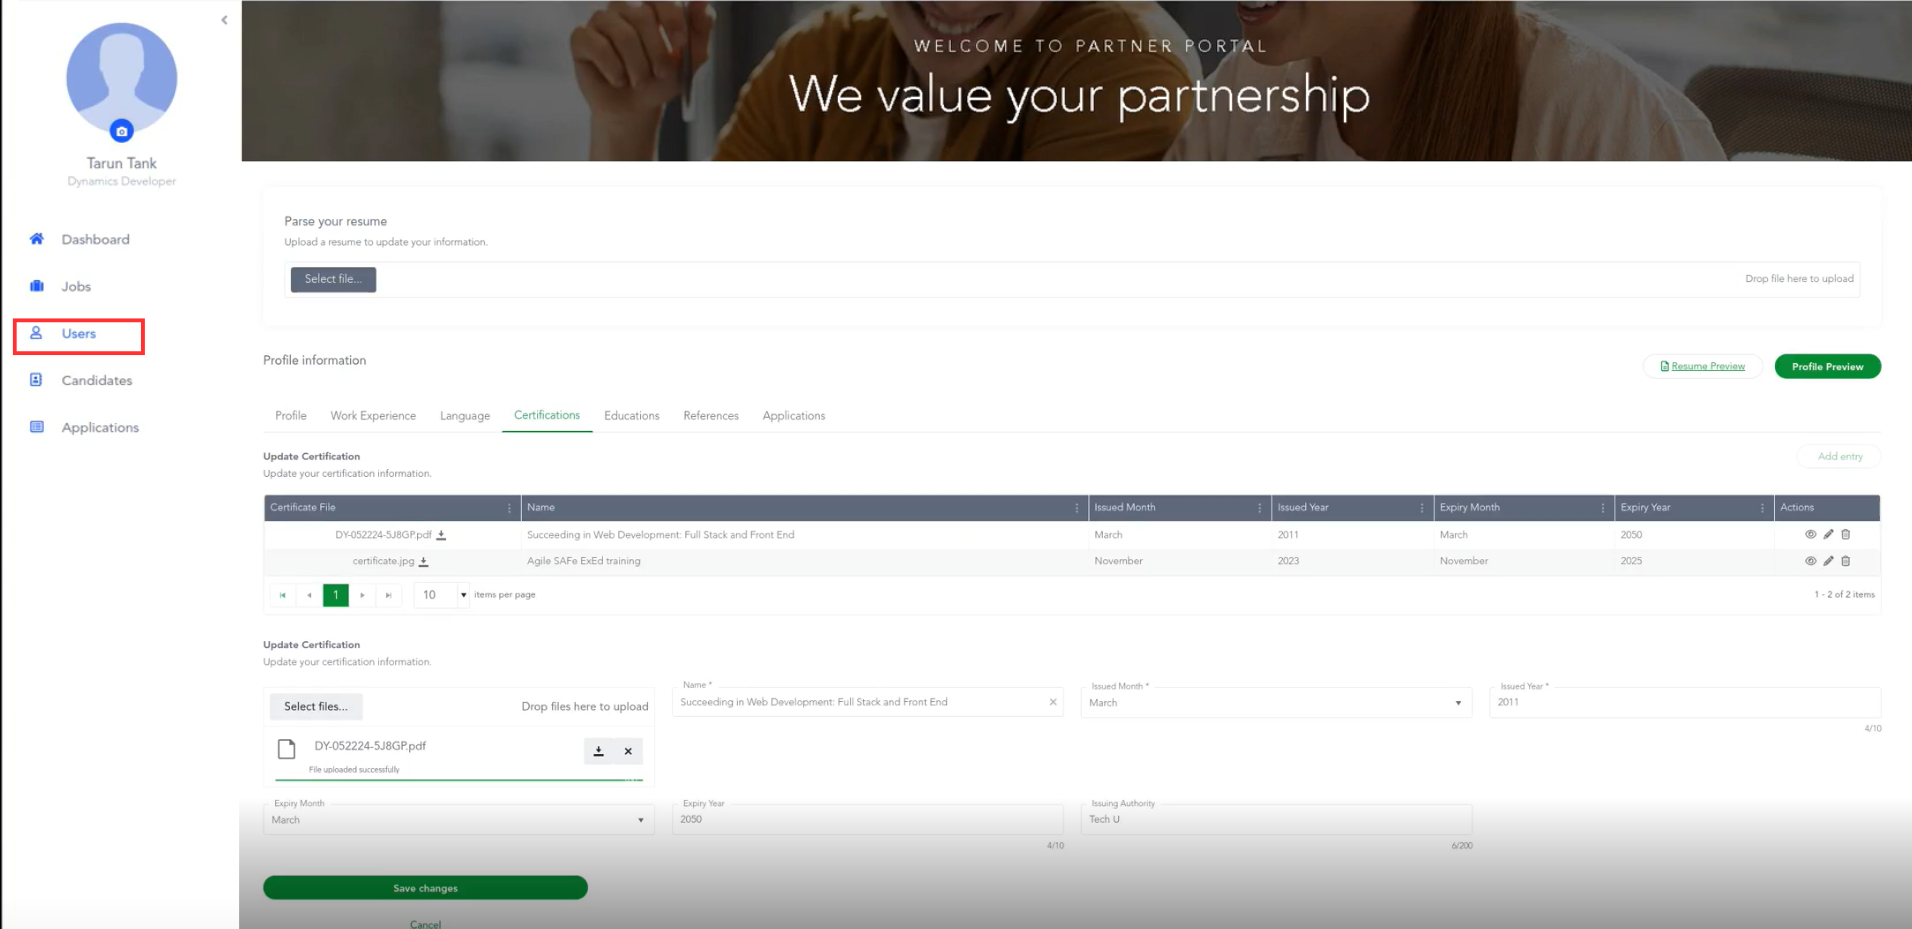Open the Resume Preview link

pos(1703,367)
